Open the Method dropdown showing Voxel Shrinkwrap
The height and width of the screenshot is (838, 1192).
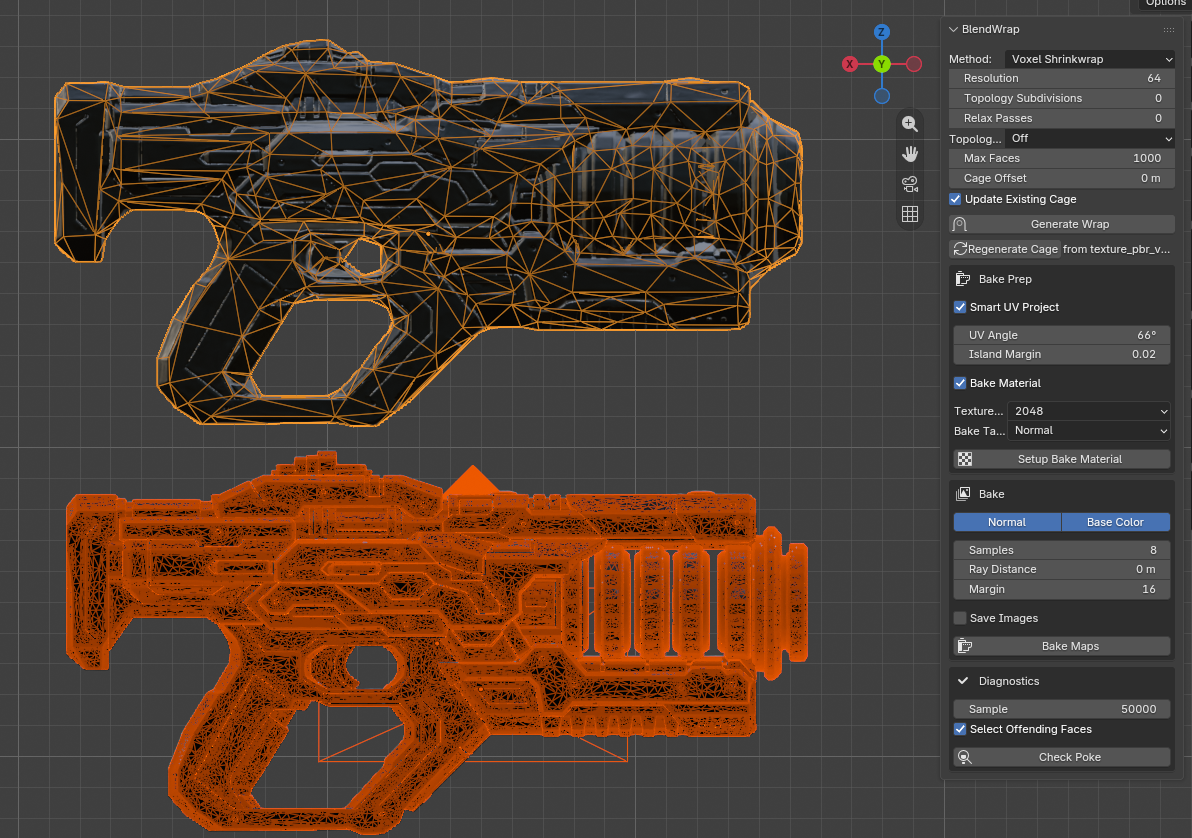point(1090,59)
